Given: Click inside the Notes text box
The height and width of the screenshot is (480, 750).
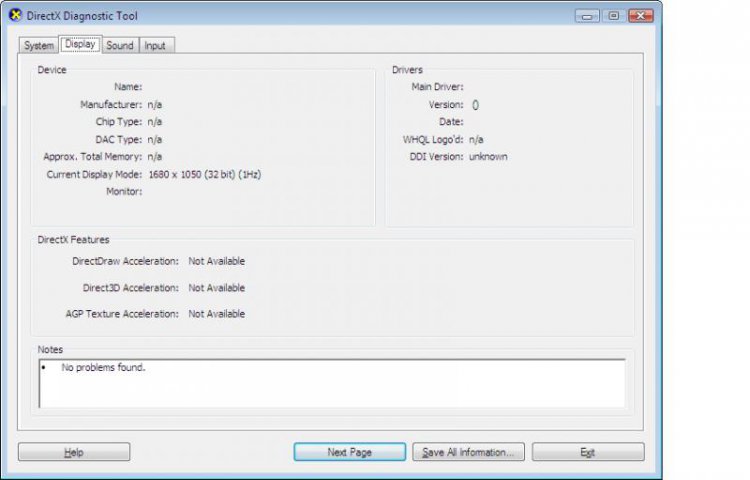Looking at the screenshot, I should click(331, 383).
